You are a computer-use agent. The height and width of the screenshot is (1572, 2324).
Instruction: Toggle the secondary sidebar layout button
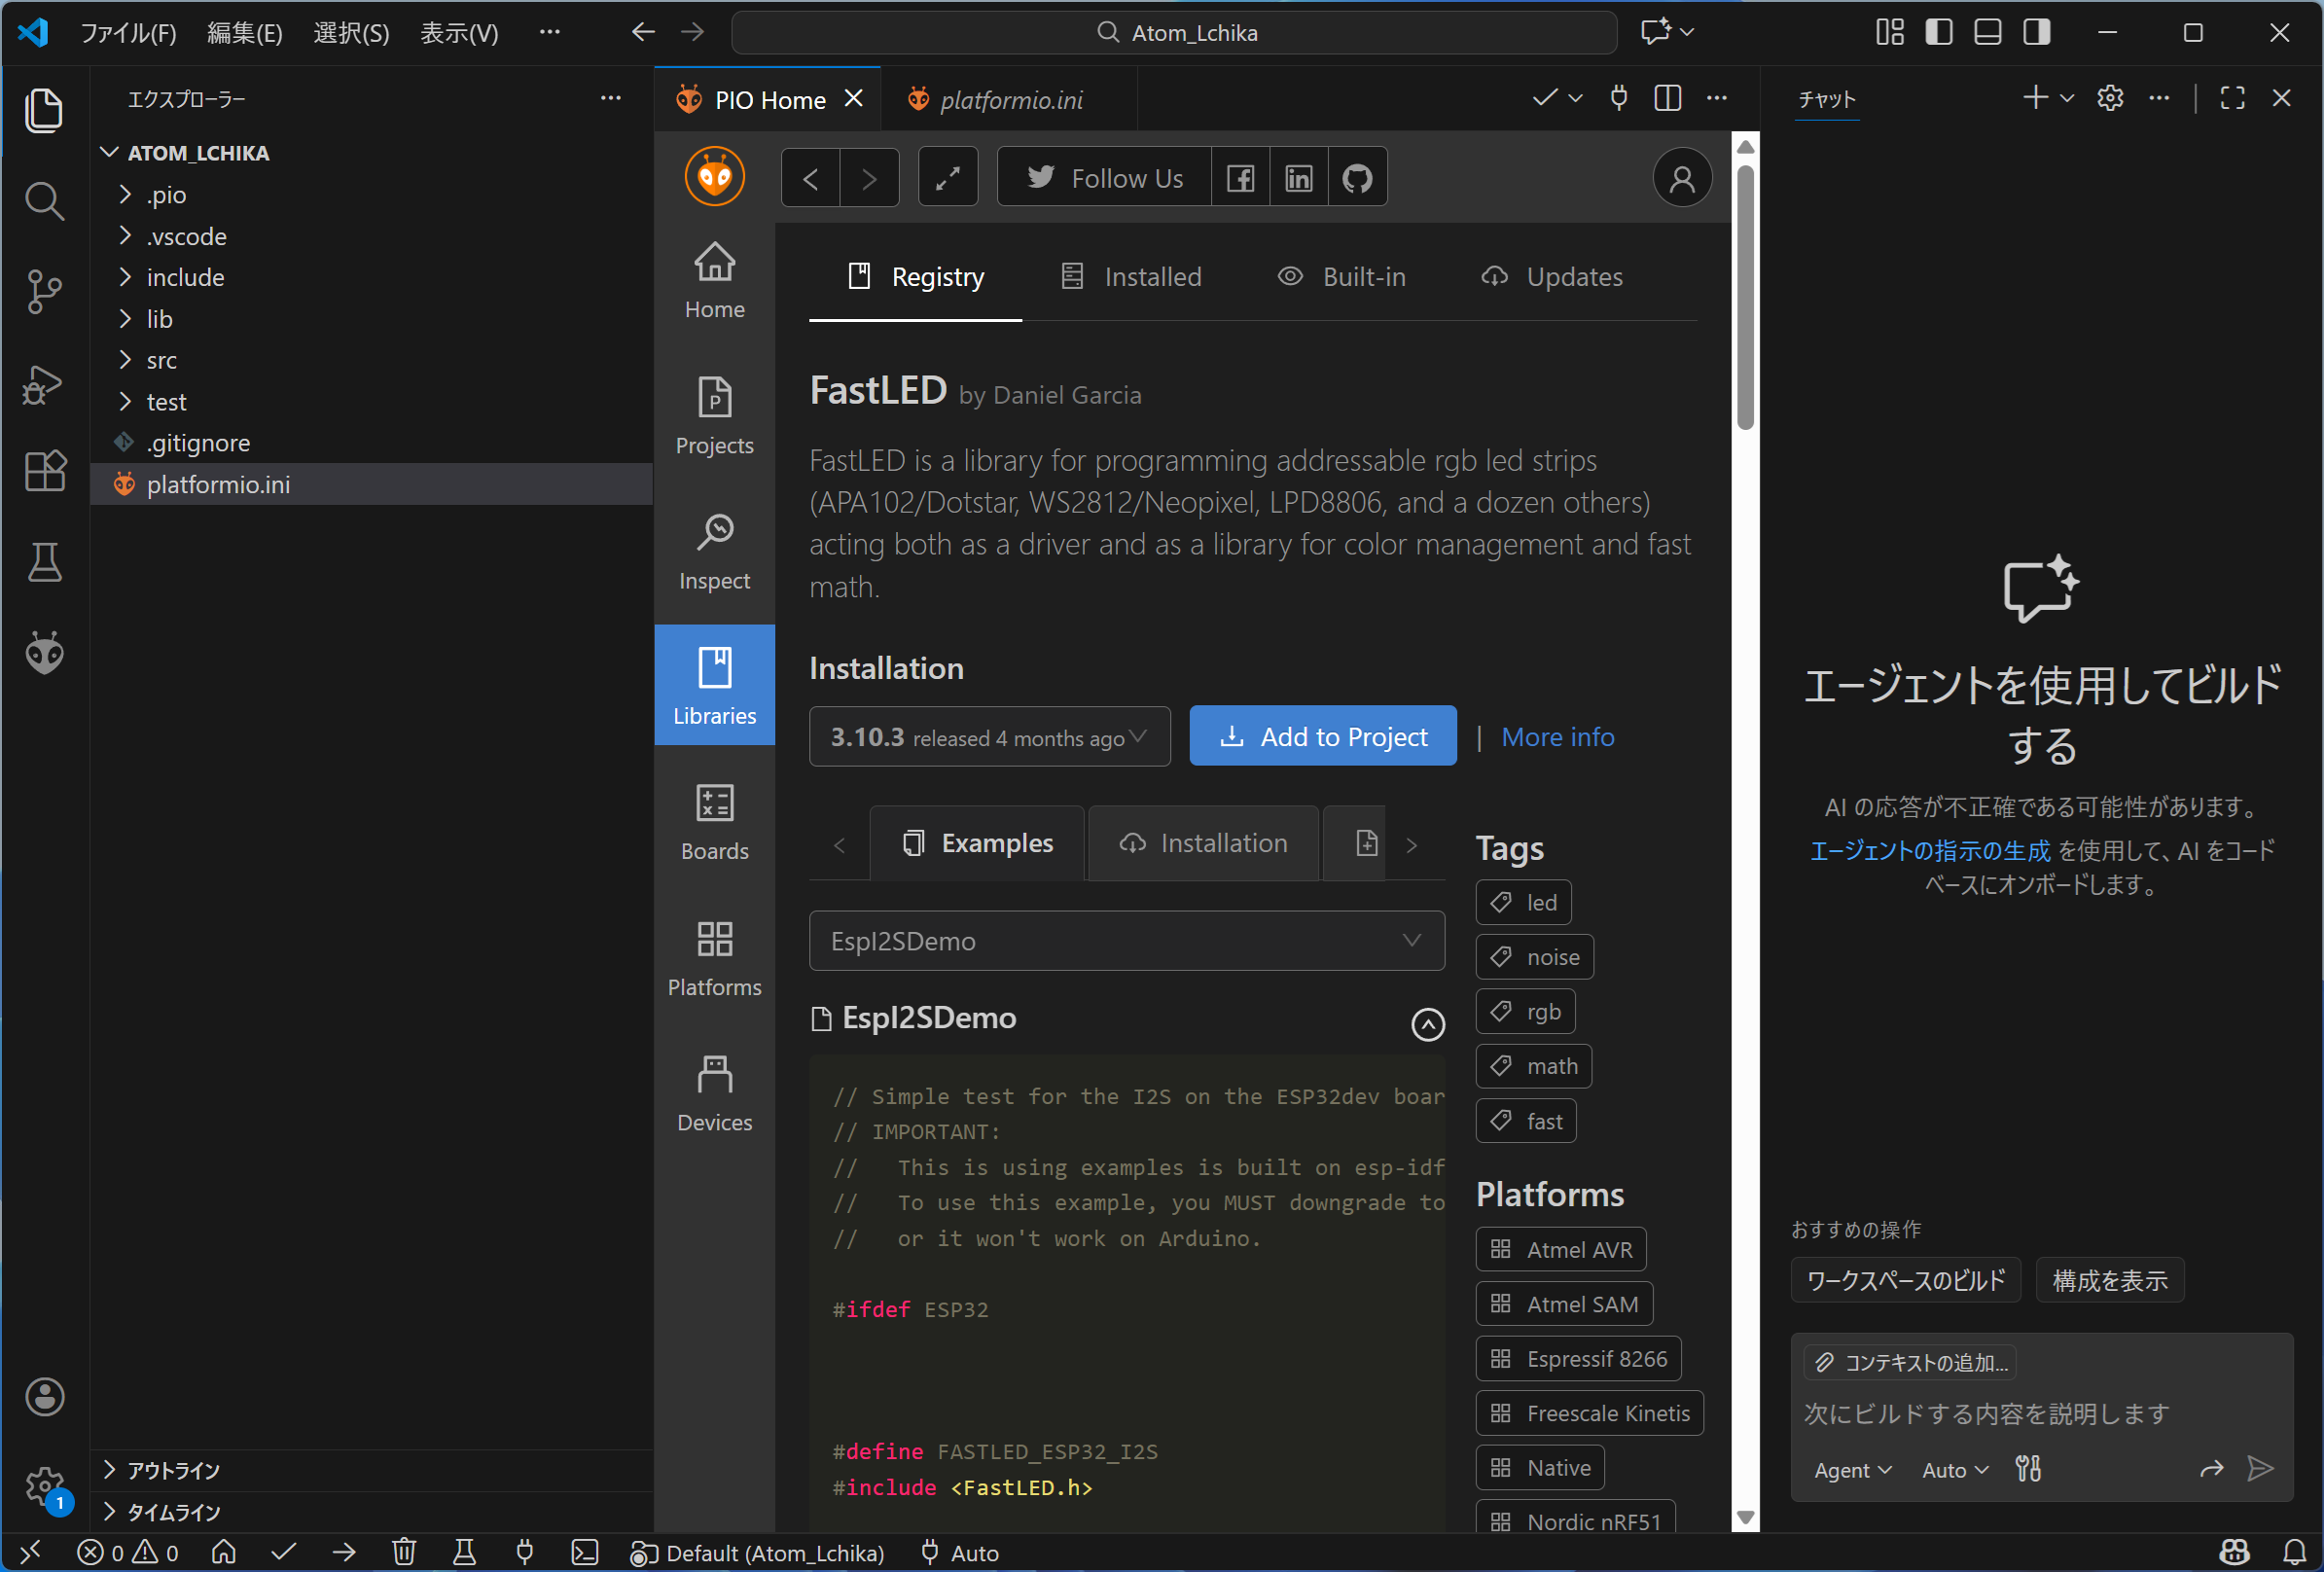2036,32
